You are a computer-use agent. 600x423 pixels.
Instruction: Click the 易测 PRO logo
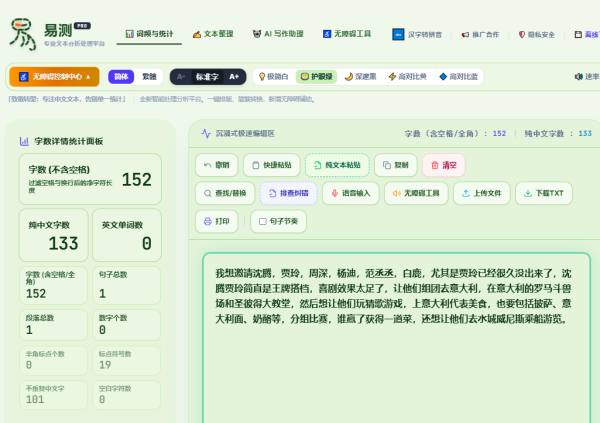click(x=57, y=35)
